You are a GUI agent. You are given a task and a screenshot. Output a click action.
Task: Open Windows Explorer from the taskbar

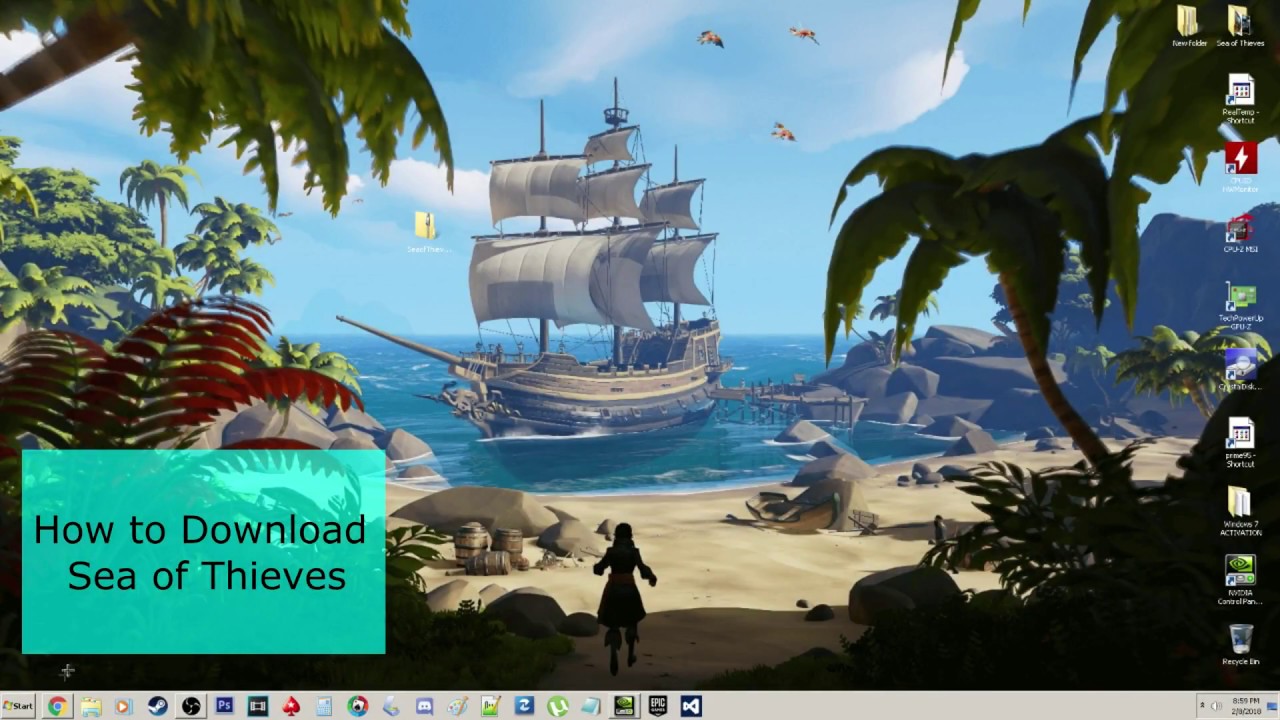tap(91, 706)
